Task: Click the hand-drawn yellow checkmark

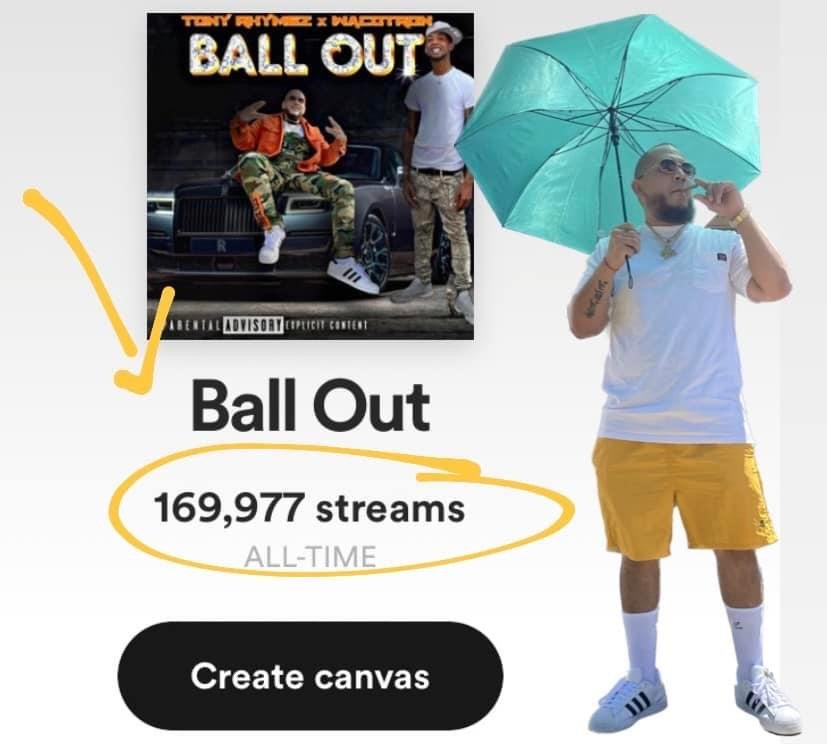Action: pyautogui.click(x=98, y=293)
